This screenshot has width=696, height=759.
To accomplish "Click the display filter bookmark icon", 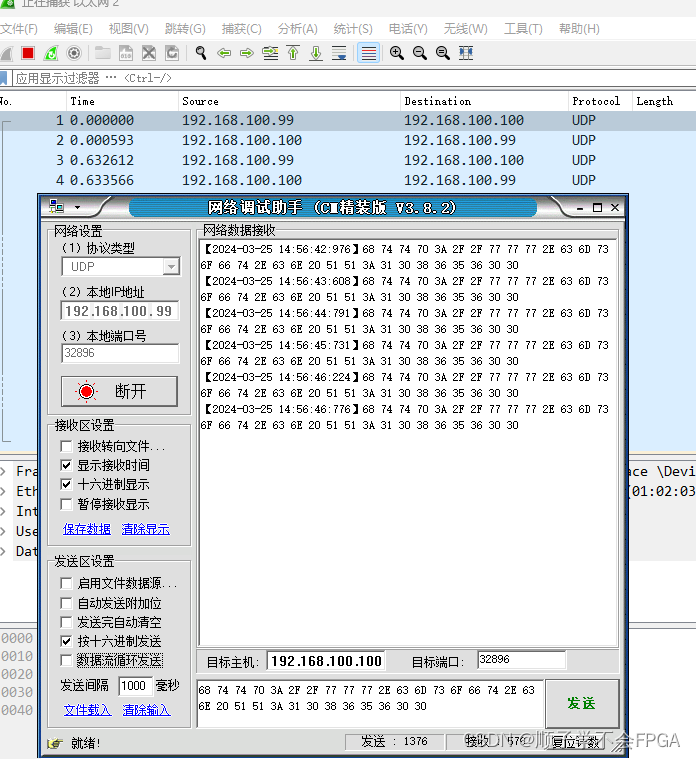I will point(3,78).
